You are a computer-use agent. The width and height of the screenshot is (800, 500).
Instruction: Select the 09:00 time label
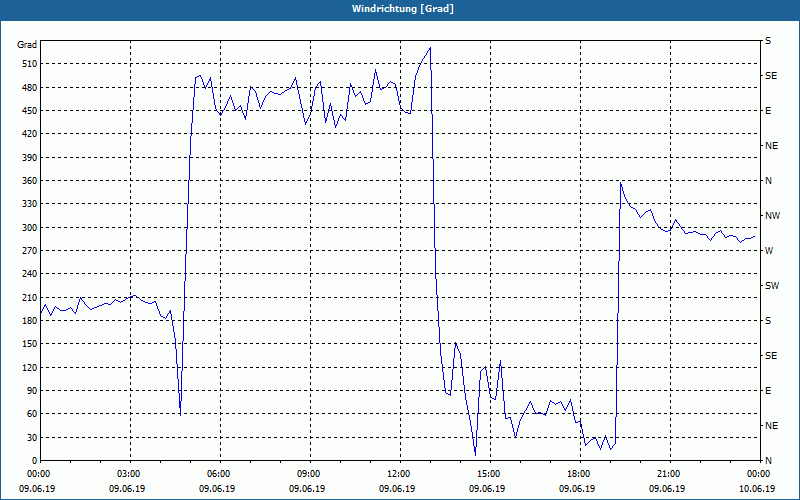click(309, 474)
